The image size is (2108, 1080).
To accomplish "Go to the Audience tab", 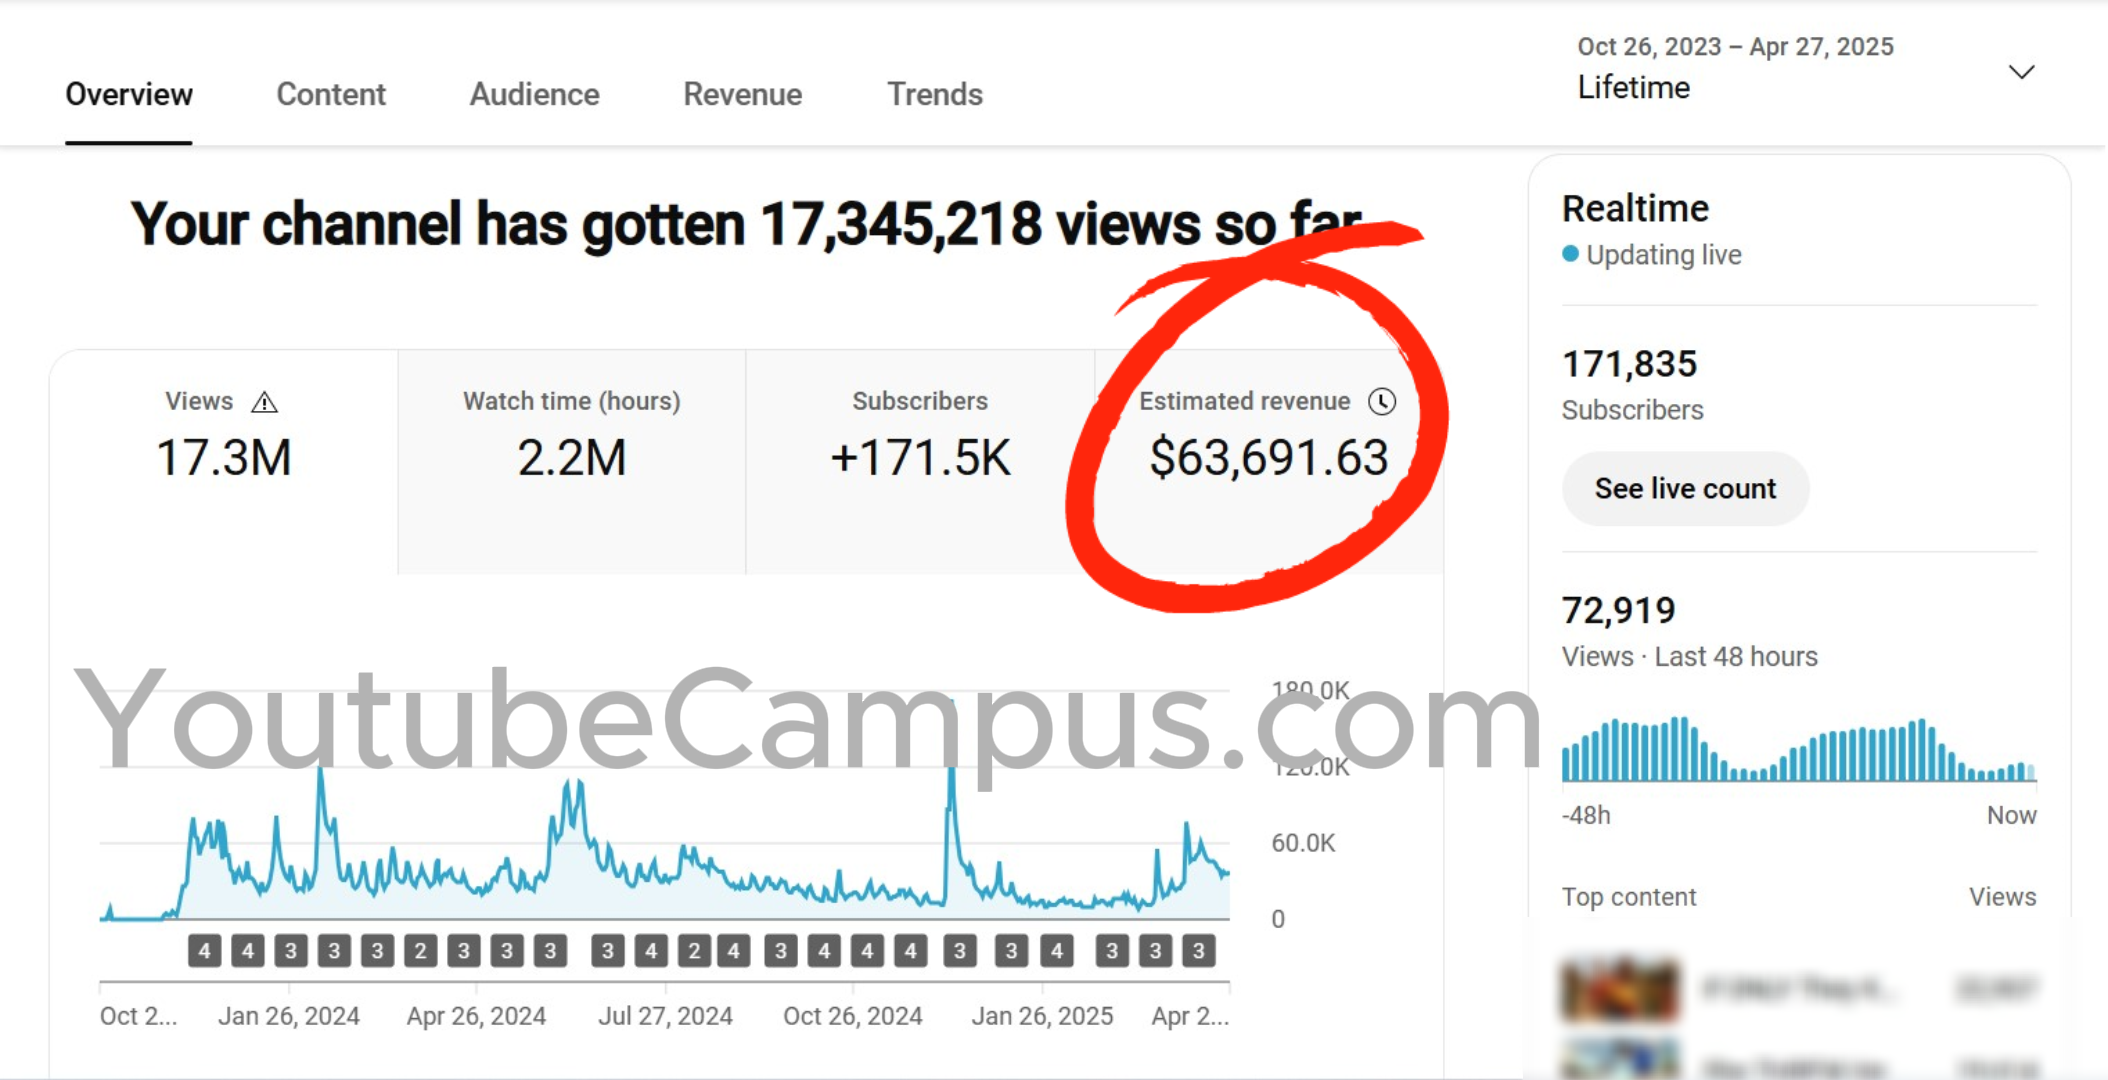I will [x=535, y=94].
